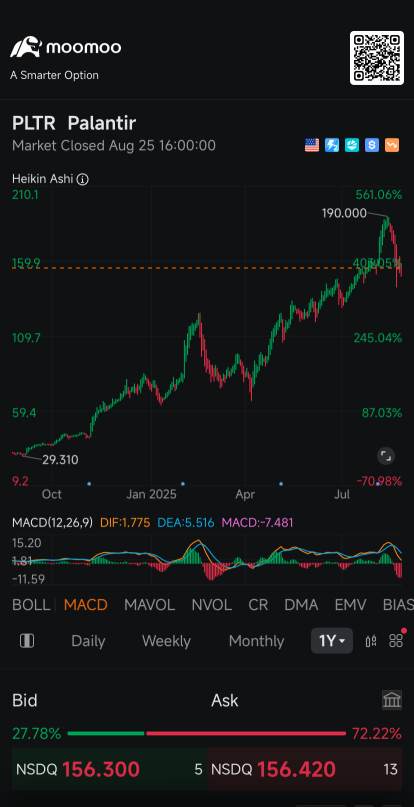Expand chart to fullscreen
The width and height of the screenshot is (414, 807).
pyautogui.click(x=386, y=455)
